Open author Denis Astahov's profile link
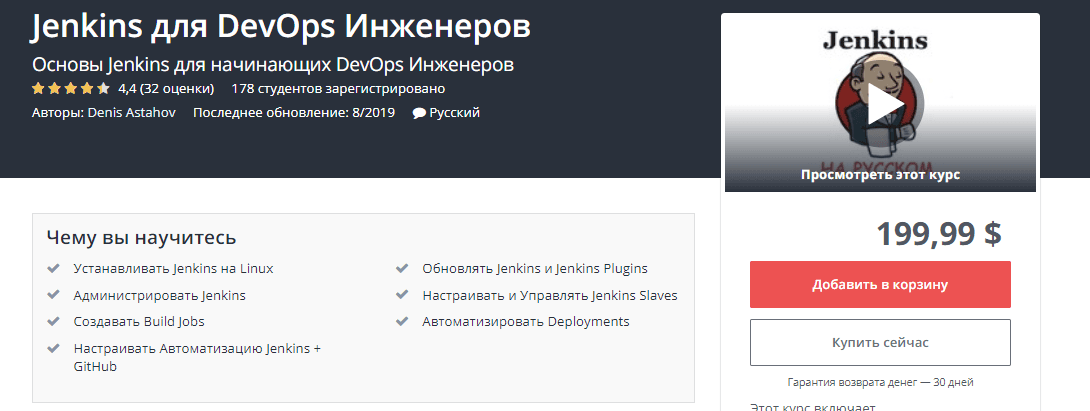Image resolution: width=1090 pixels, height=411 pixels. click(x=132, y=113)
